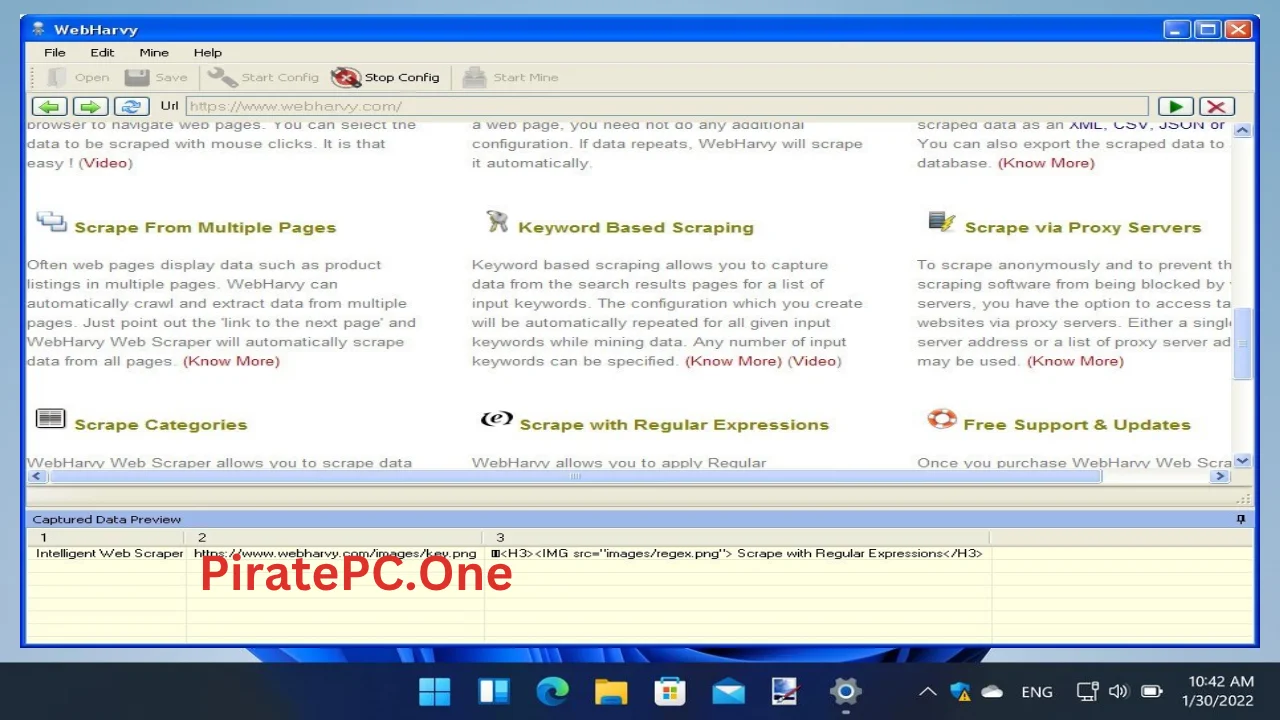Click the vertical scrollbar down arrow
1280x720 pixels.
1242,461
